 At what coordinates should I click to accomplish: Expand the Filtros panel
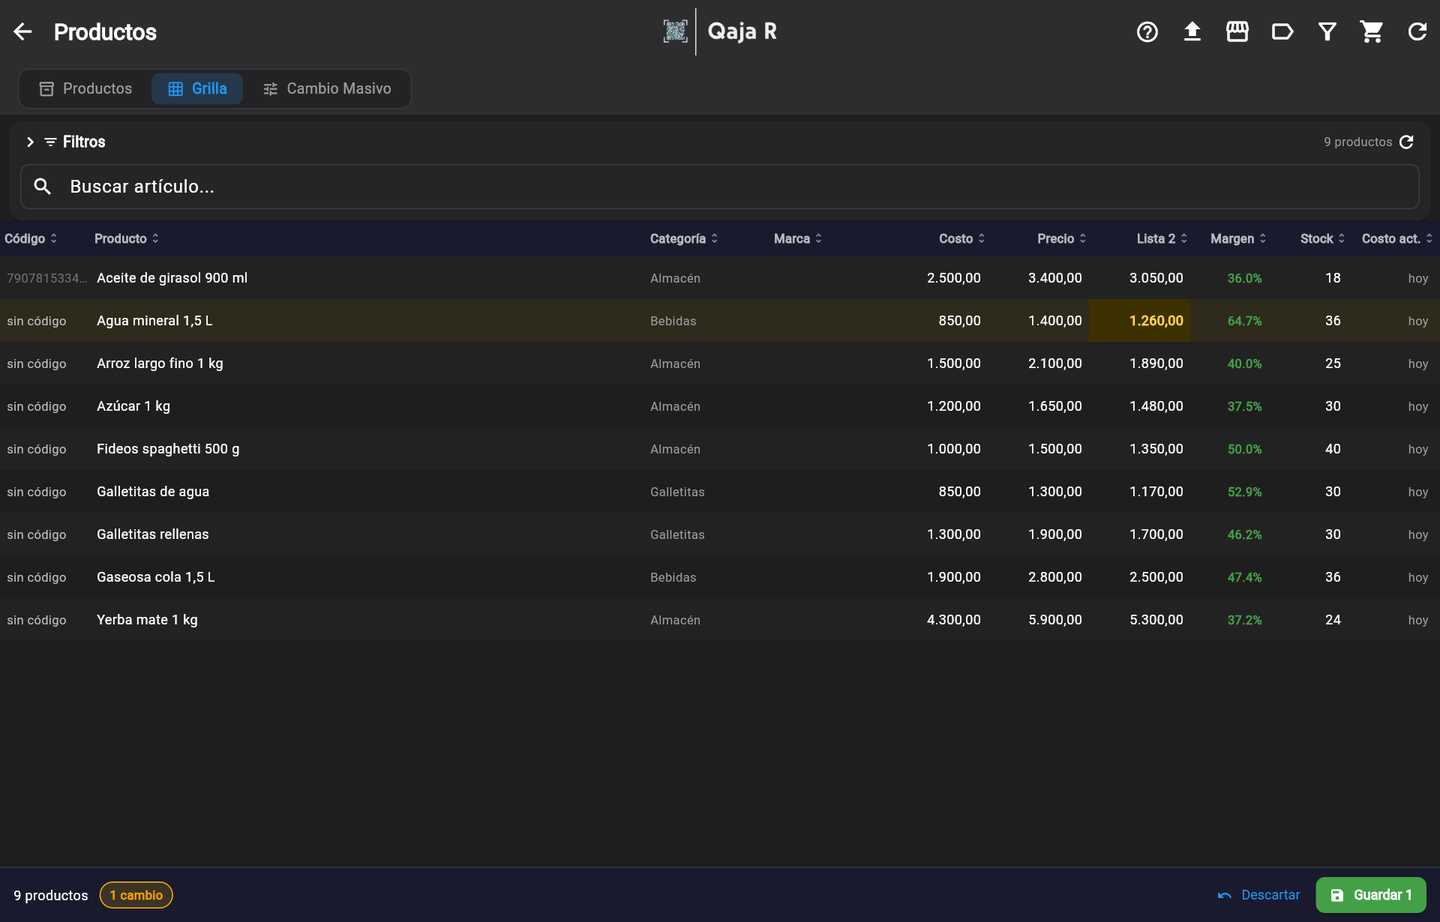coord(65,142)
